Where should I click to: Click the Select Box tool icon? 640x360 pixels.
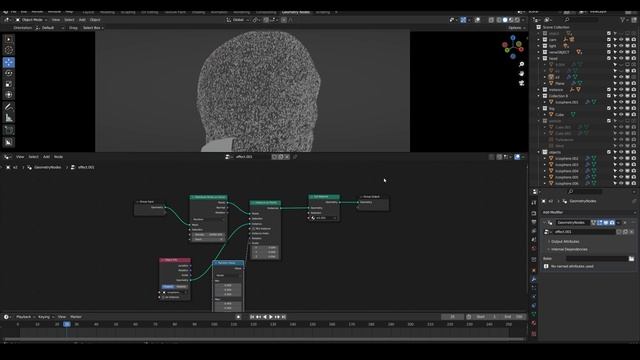(9, 39)
